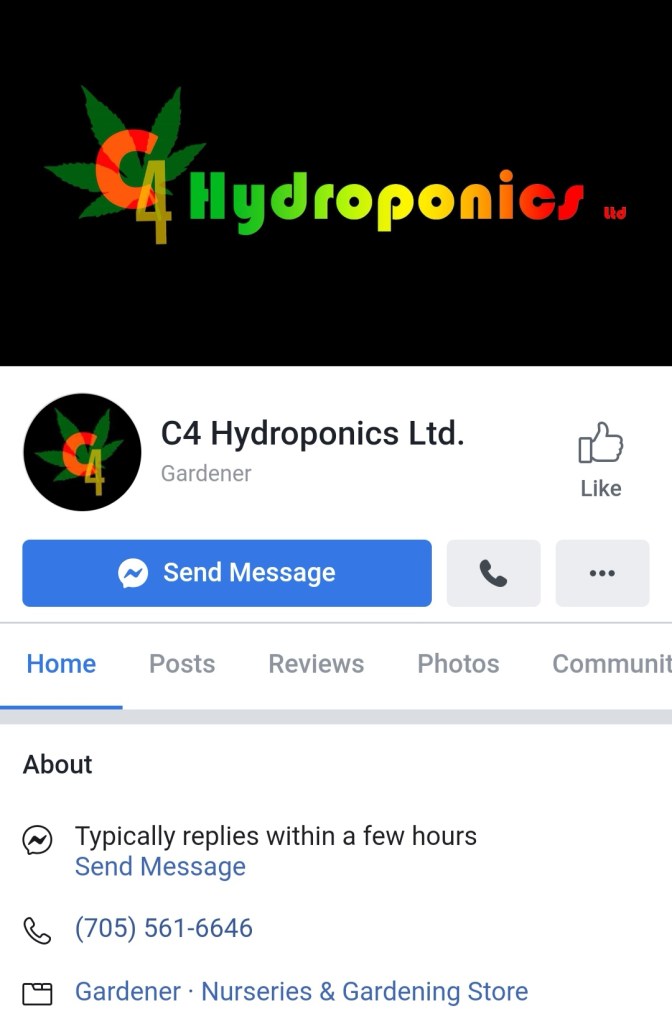Click the Messenger icon in Send Message button
The image size is (672, 1021).
click(x=133, y=573)
